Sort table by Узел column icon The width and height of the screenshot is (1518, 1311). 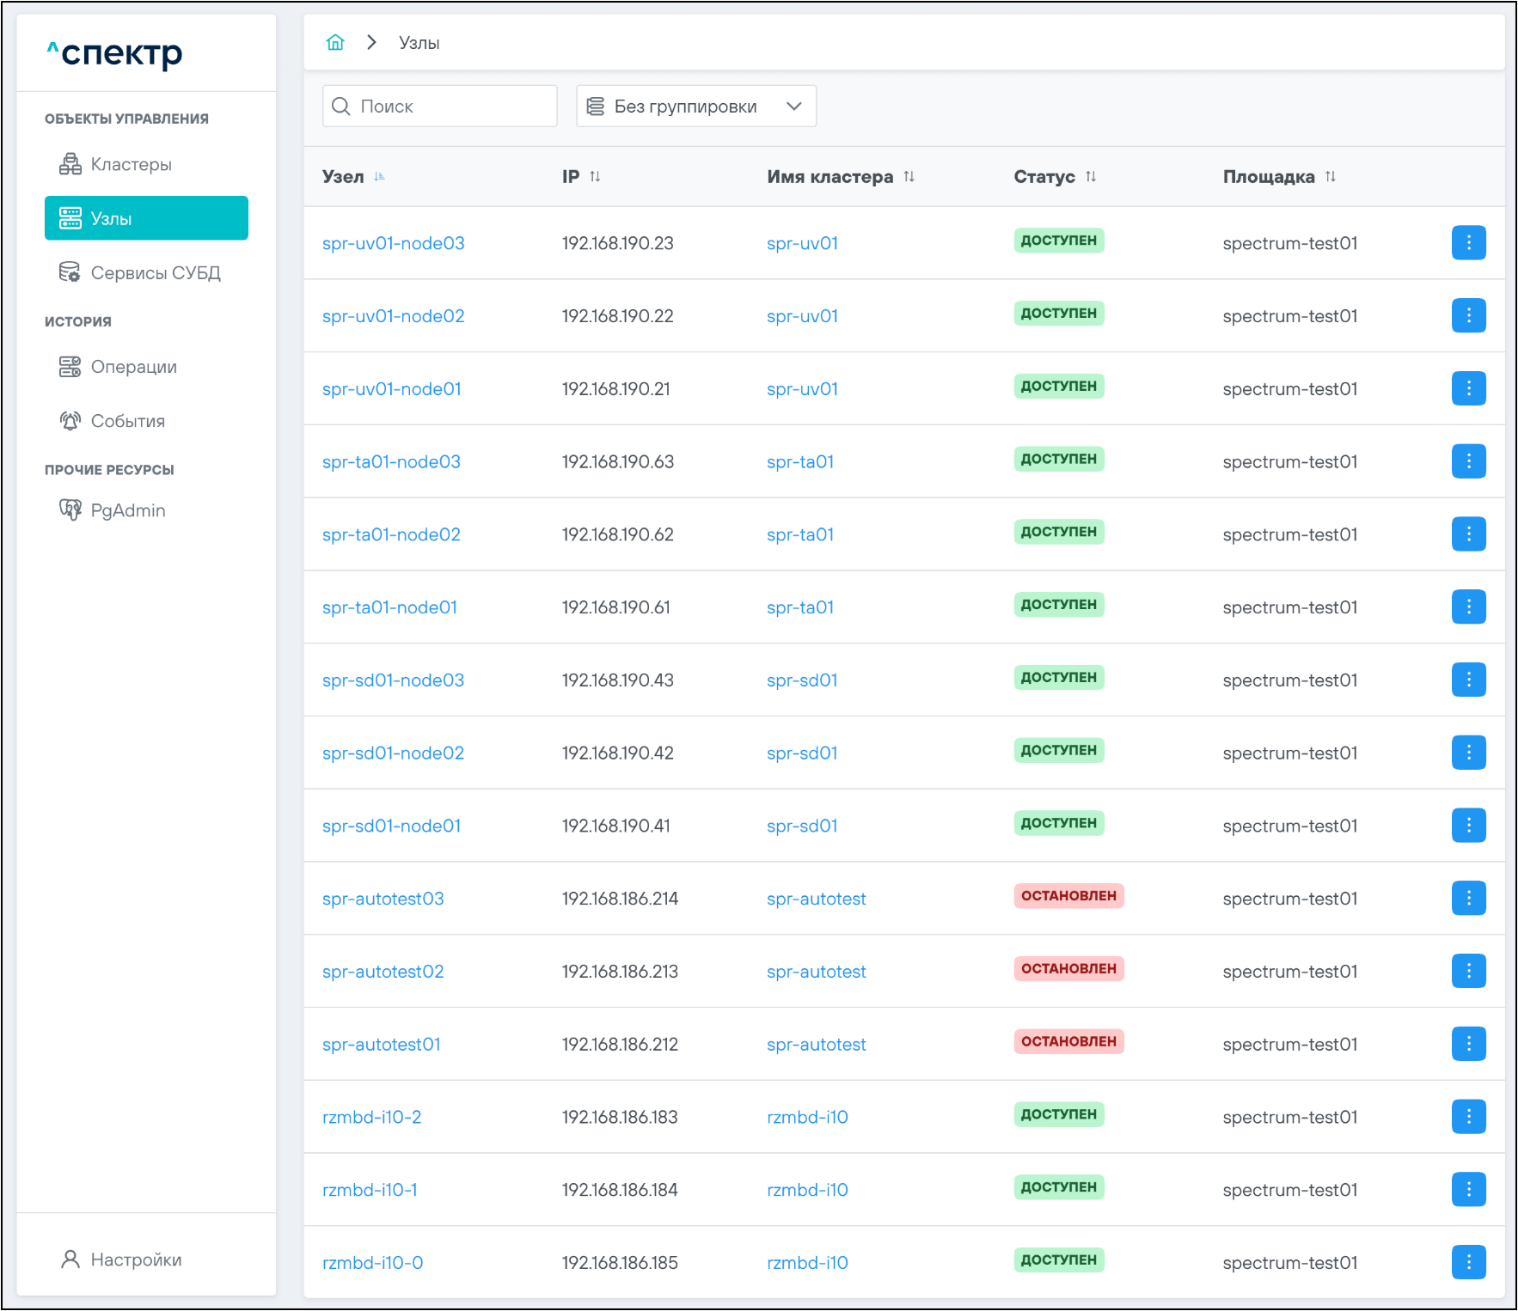click(x=379, y=177)
